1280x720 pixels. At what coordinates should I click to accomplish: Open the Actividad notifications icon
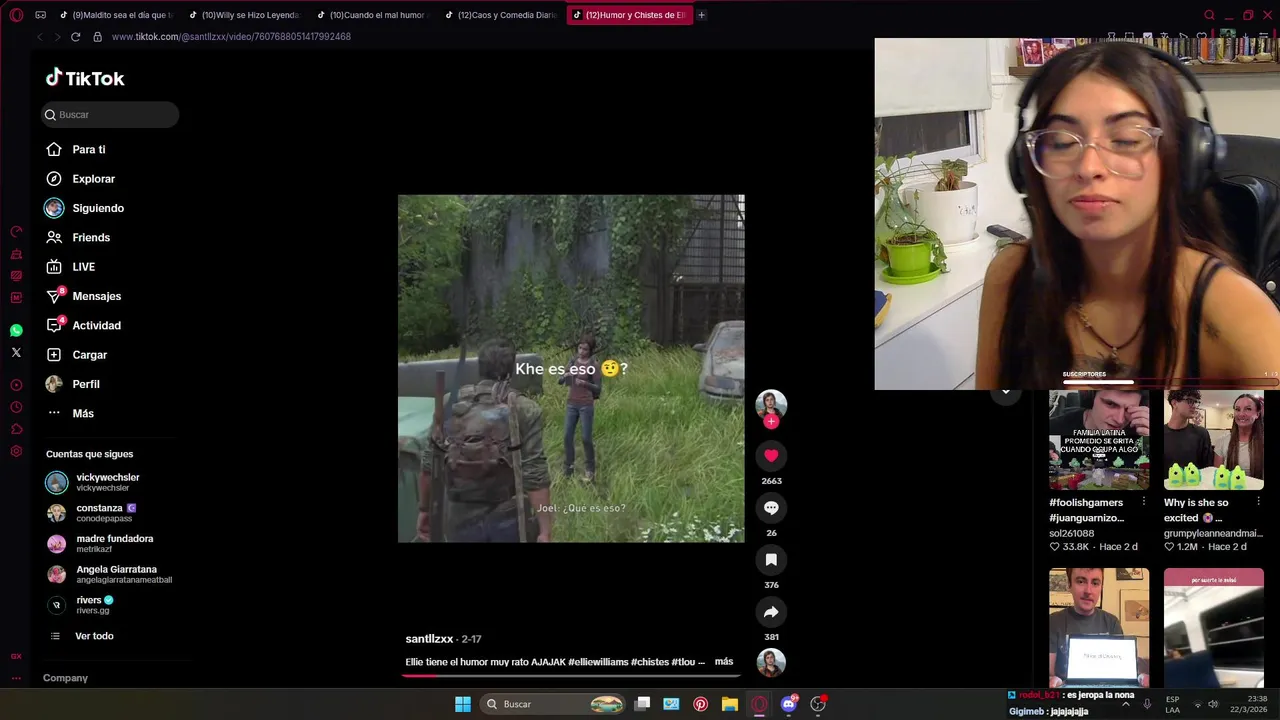[55, 325]
